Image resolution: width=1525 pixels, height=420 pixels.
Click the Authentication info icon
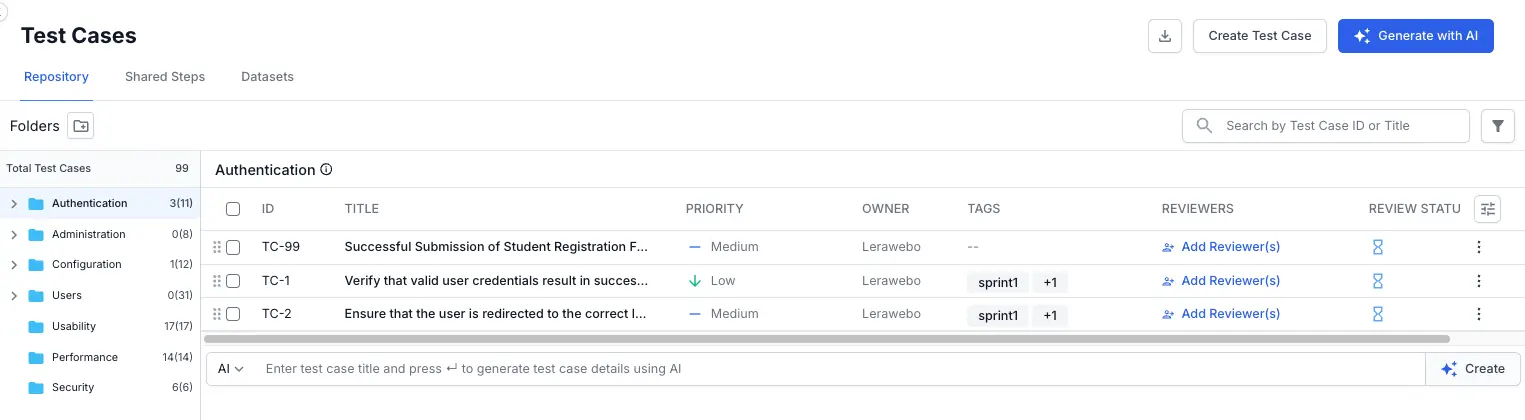coord(326,170)
